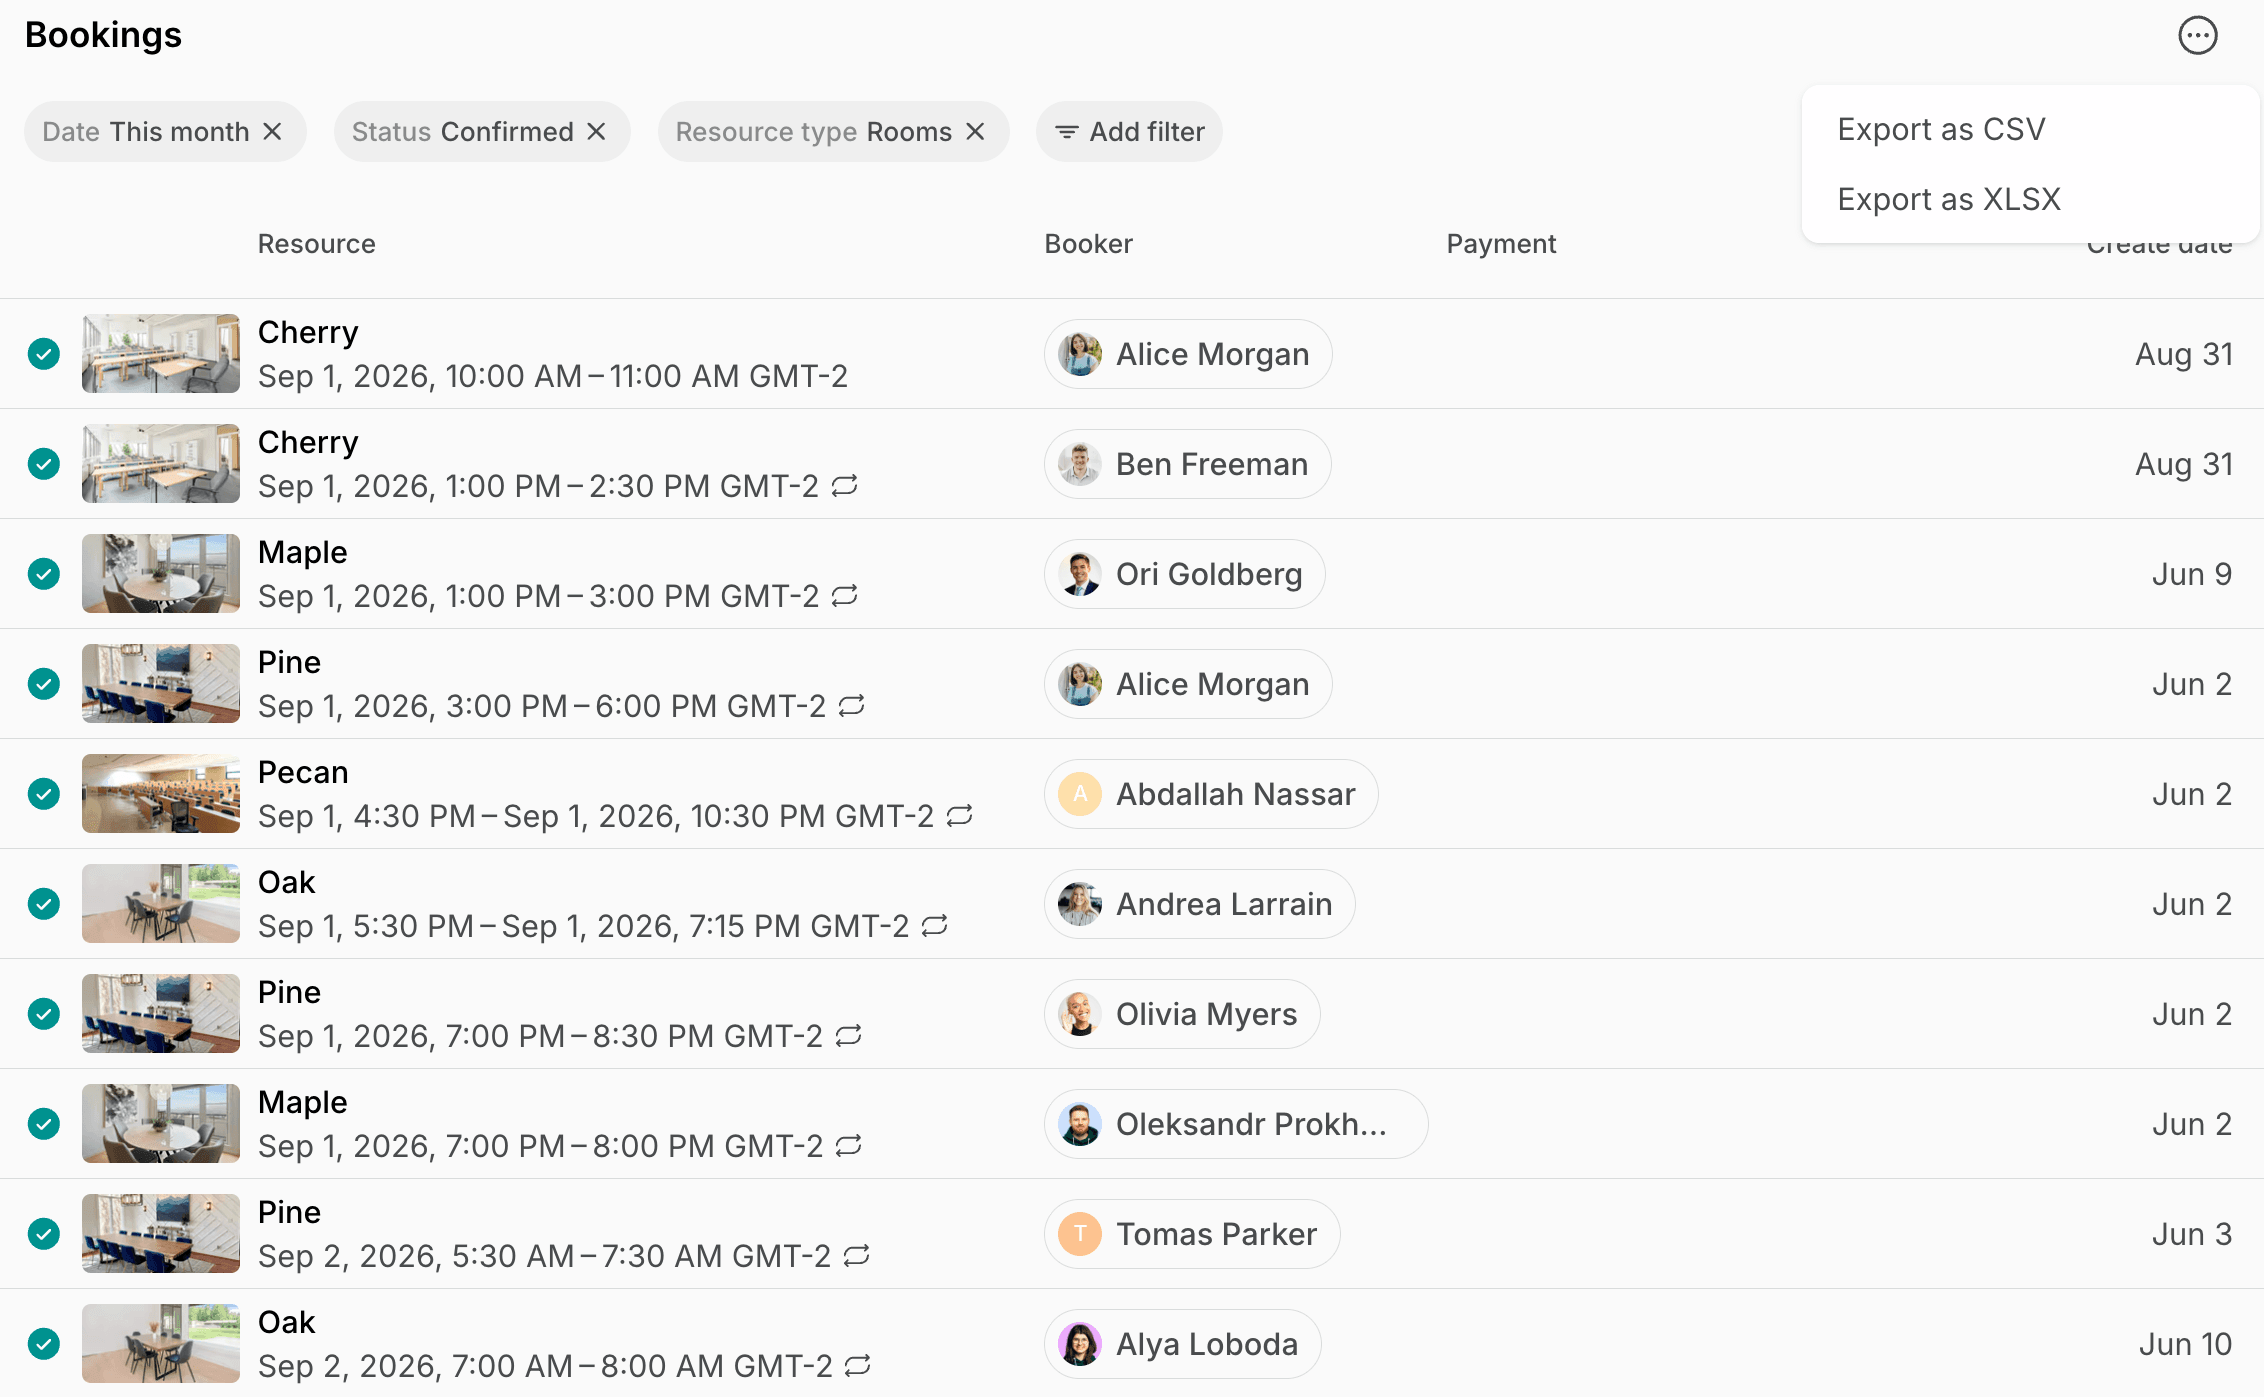Click the Resource column header
This screenshot has width=2264, height=1397.
pyautogui.click(x=316, y=244)
